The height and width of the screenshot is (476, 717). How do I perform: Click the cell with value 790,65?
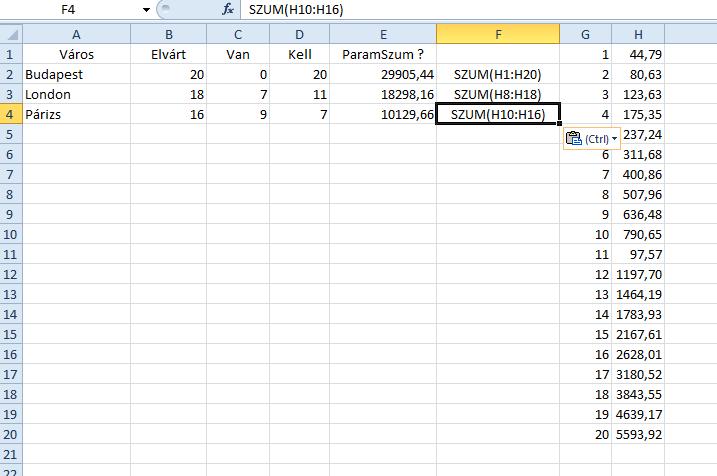638,235
